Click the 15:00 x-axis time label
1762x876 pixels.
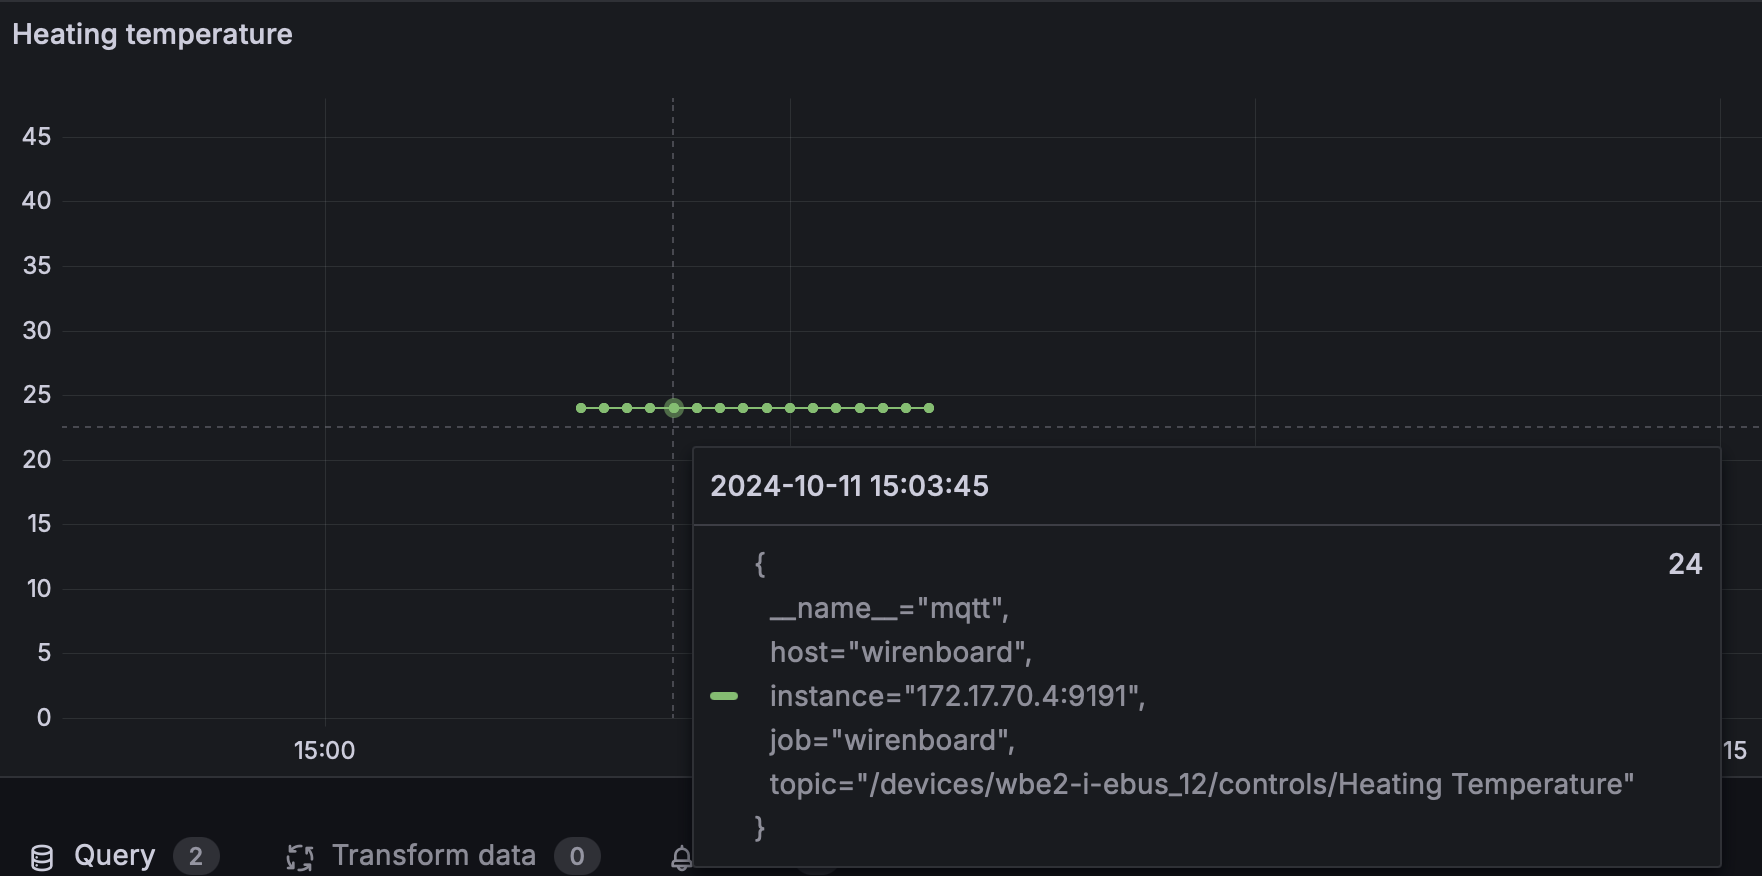[324, 751]
